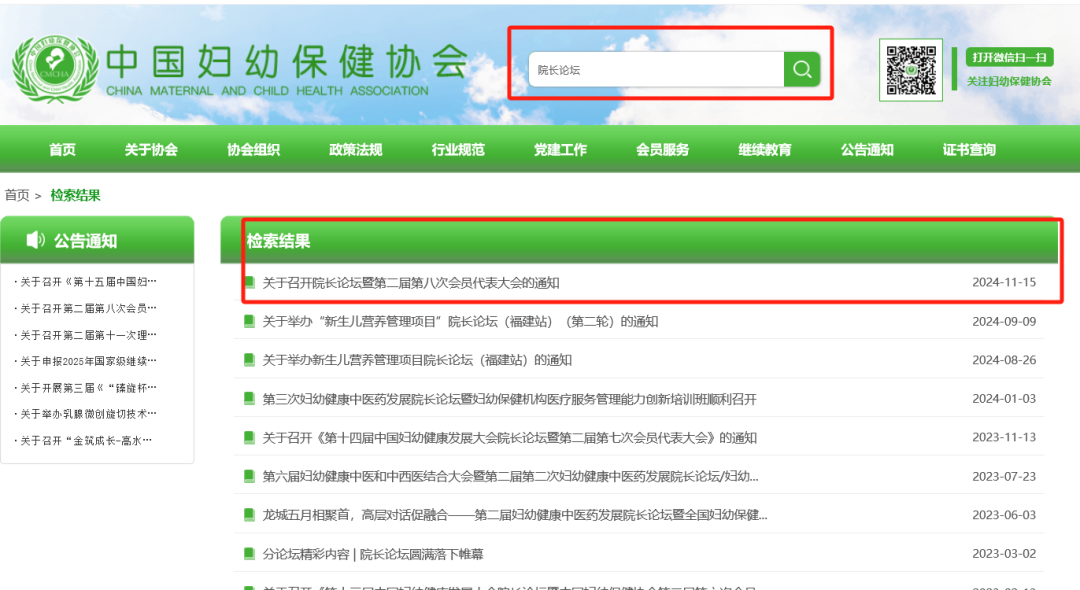Viewport: 1080px width, 590px height.
Task: Navigate to 继续教育 in the menu
Action: pyautogui.click(x=765, y=150)
